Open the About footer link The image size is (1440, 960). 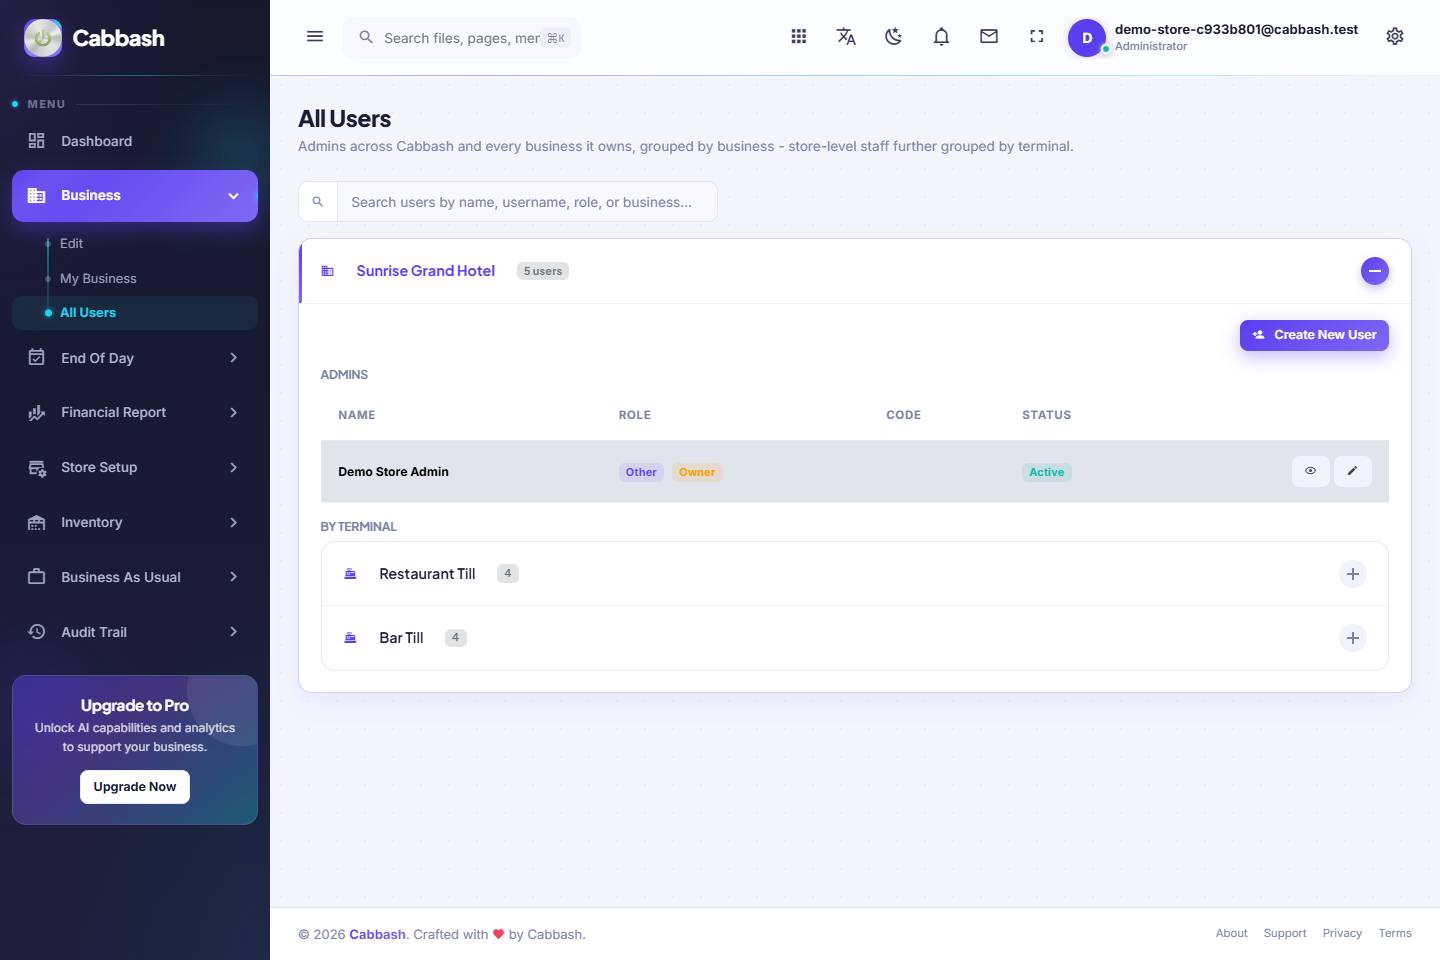(1231, 933)
